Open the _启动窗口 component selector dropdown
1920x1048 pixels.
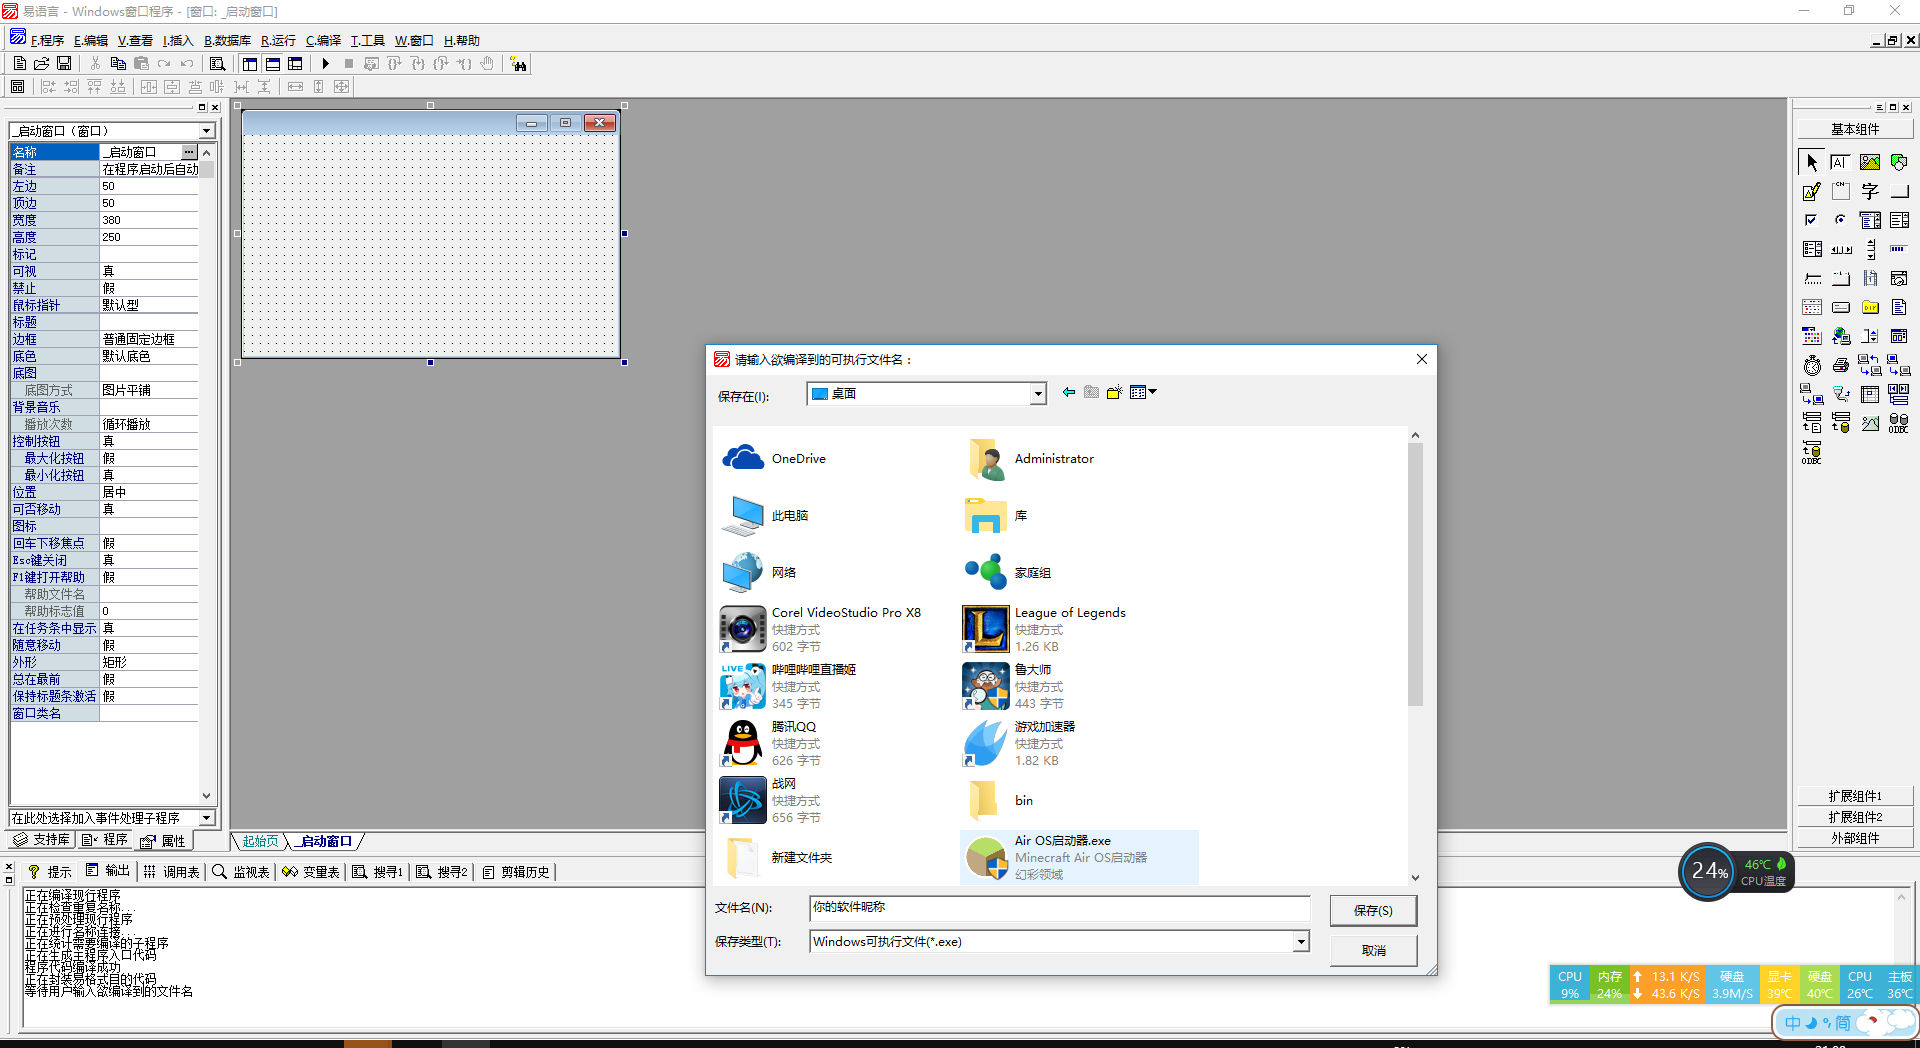point(207,131)
